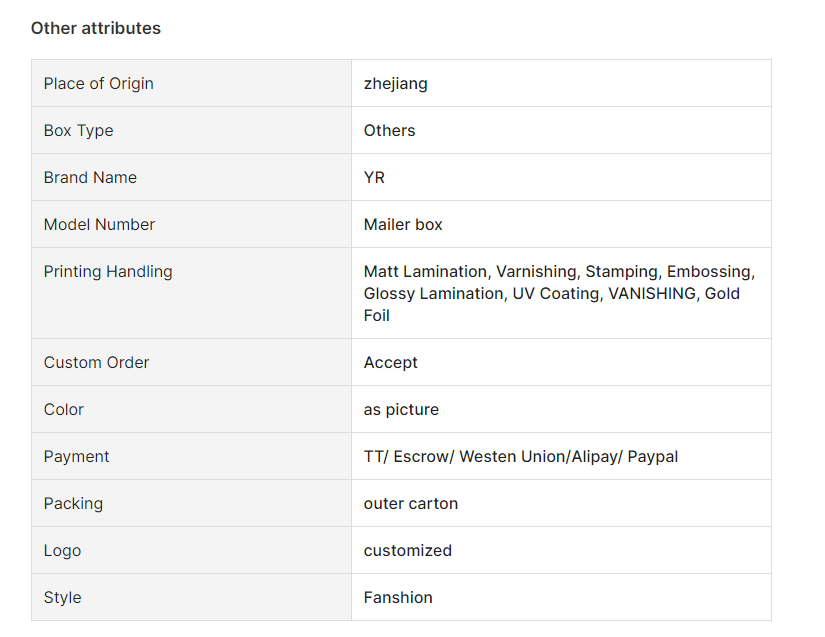Click the Mailer box value
The image size is (825, 637).
click(403, 225)
